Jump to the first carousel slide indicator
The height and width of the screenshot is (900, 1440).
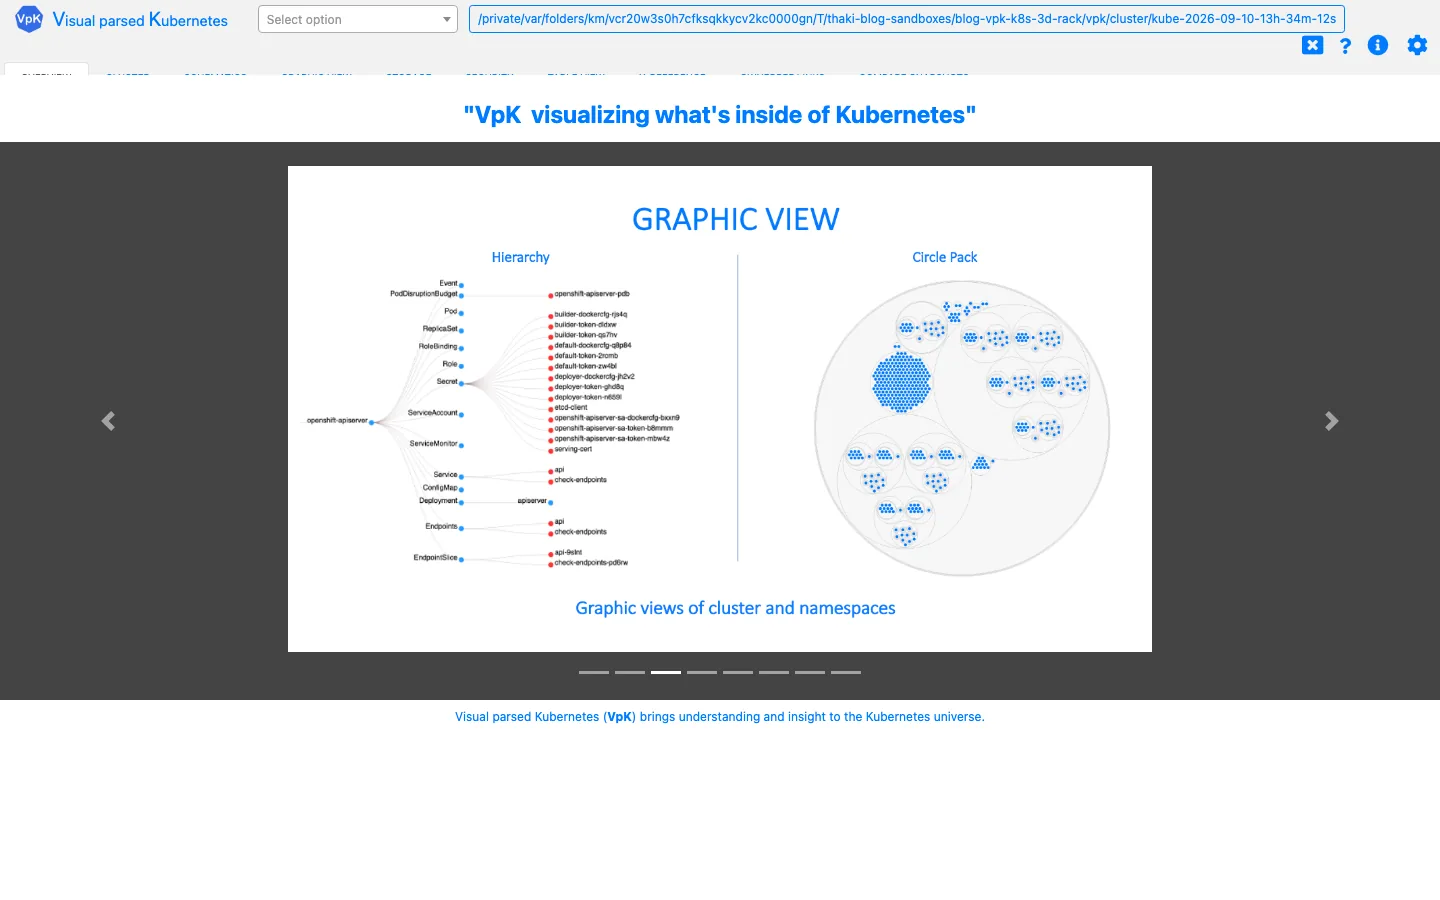click(x=594, y=672)
